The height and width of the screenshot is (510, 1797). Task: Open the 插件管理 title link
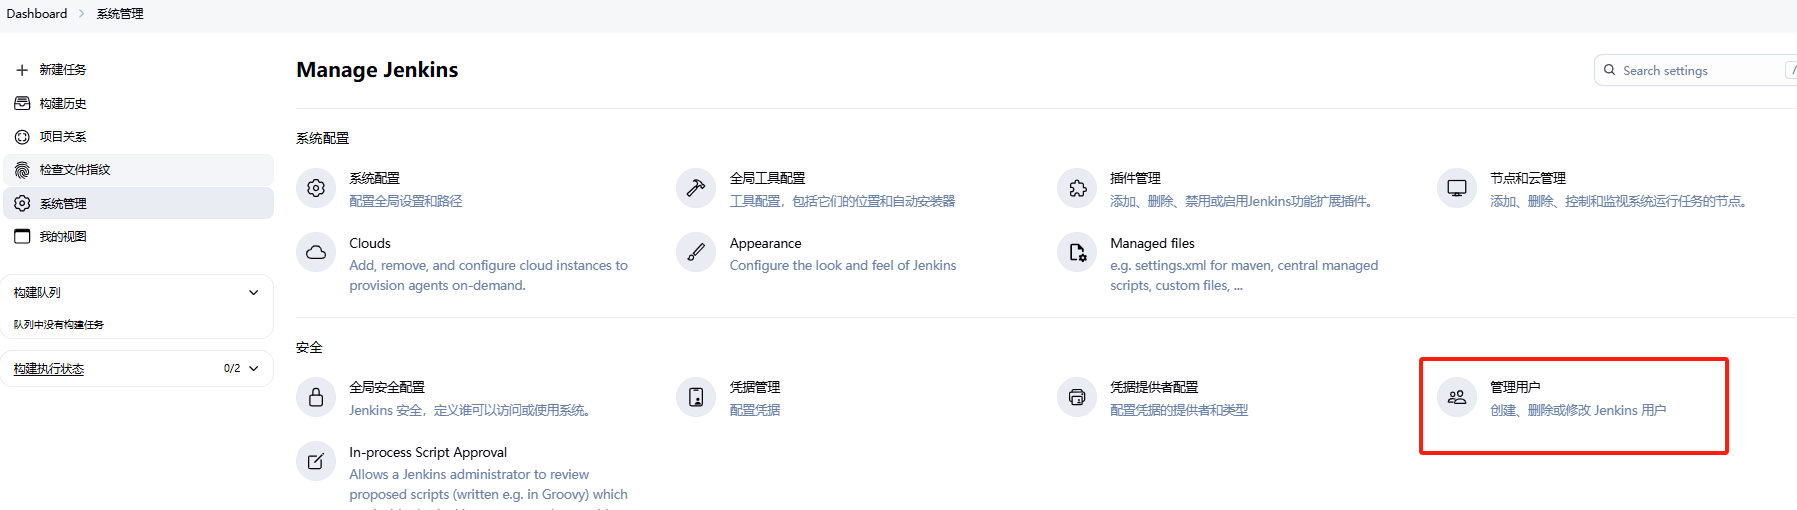(1135, 178)
